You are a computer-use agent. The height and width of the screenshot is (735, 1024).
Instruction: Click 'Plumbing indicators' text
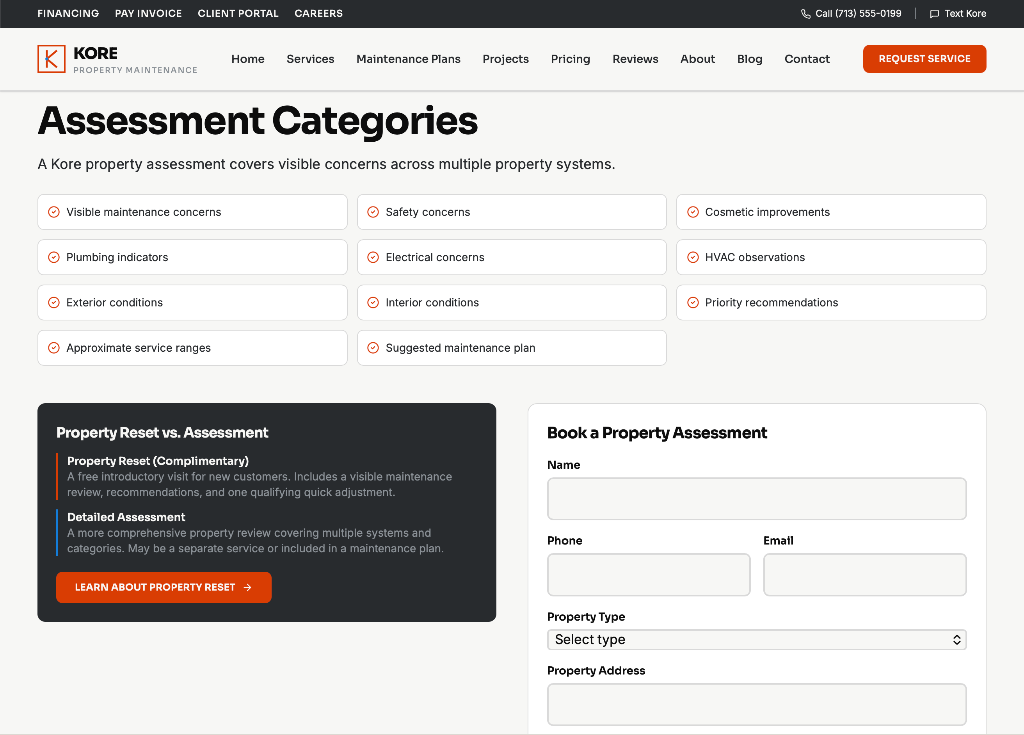click(117, 257)
